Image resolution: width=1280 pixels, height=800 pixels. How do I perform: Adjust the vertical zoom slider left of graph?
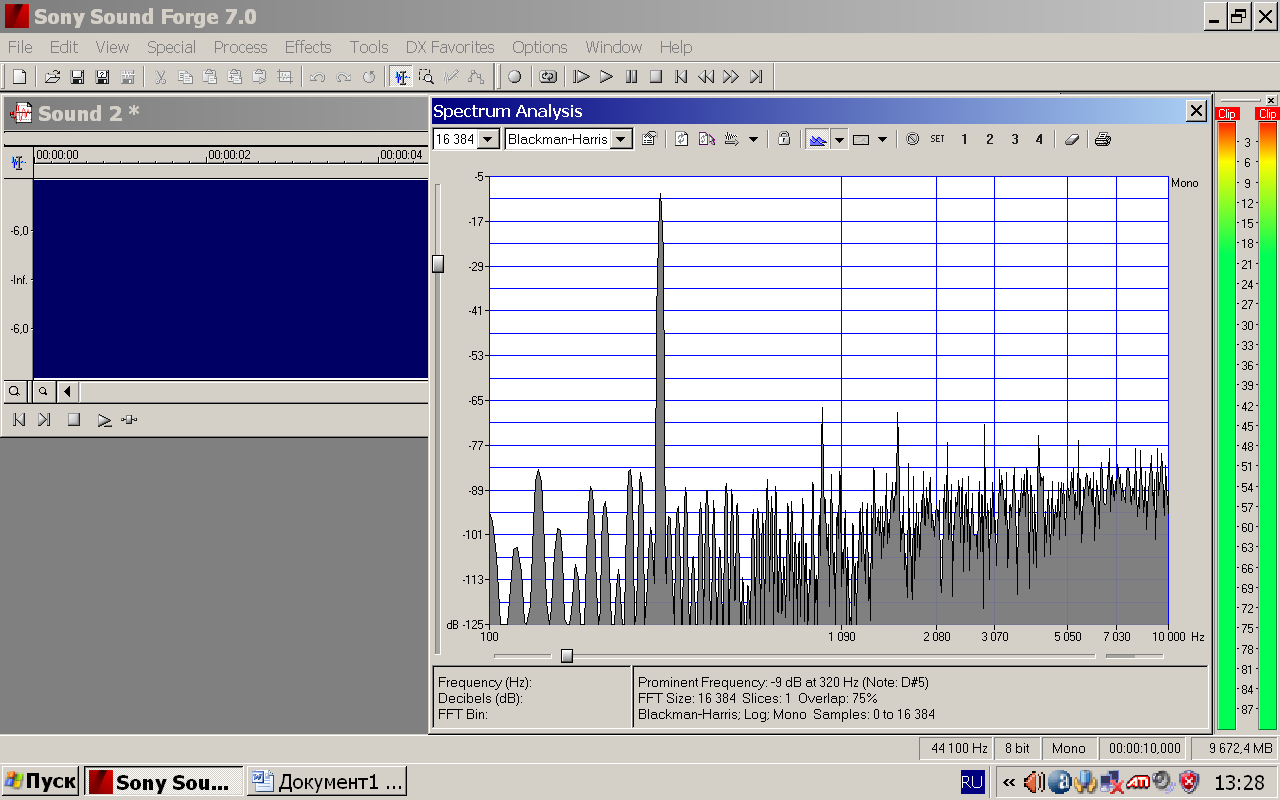[437, 264]
